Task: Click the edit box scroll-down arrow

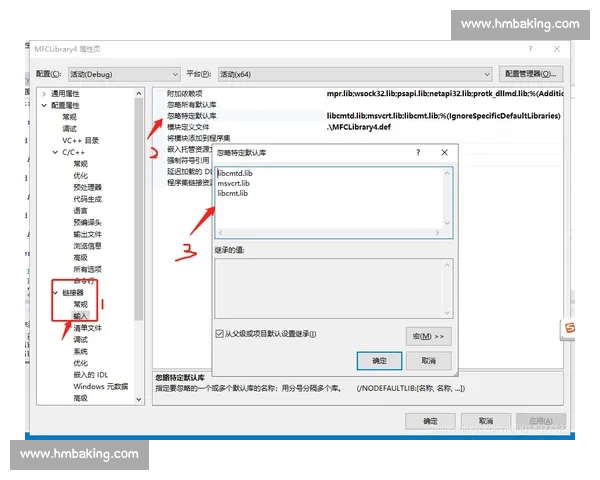Action: [447, 223]
